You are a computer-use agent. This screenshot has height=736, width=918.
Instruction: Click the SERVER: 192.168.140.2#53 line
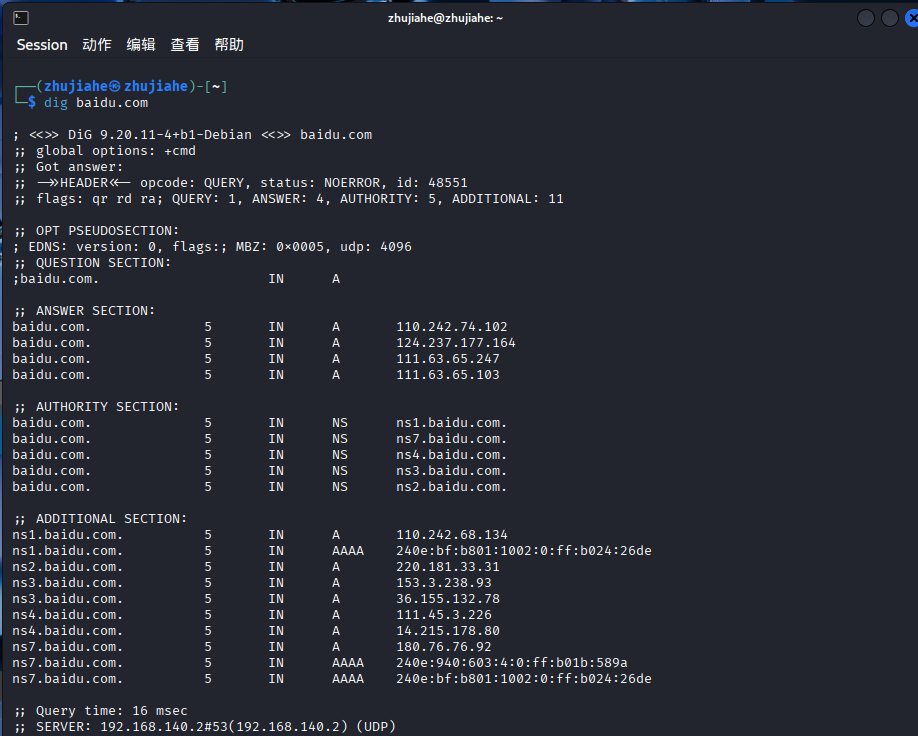tap(204, 727)
